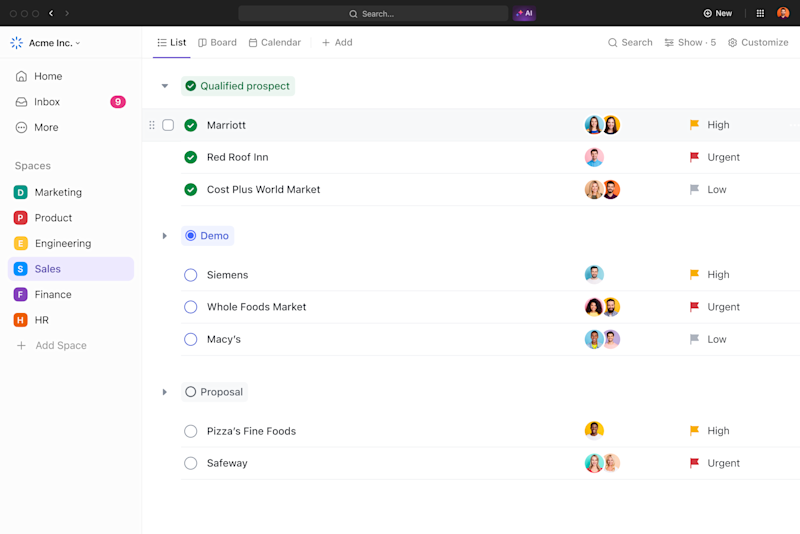
Task: Click the Urgent flag for Whole Foods Market
Action: pyautogui.click(x=694, y=307)
